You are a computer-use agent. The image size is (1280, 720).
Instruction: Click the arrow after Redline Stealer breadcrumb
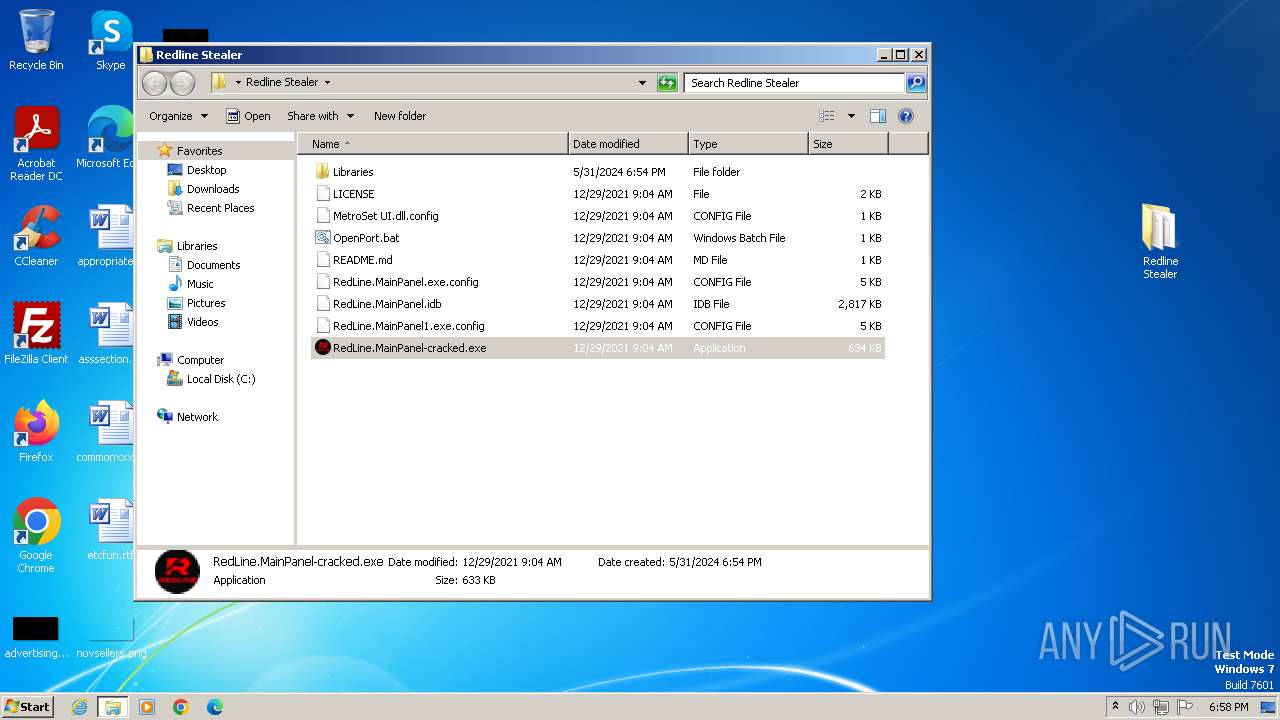coord(327,83)
